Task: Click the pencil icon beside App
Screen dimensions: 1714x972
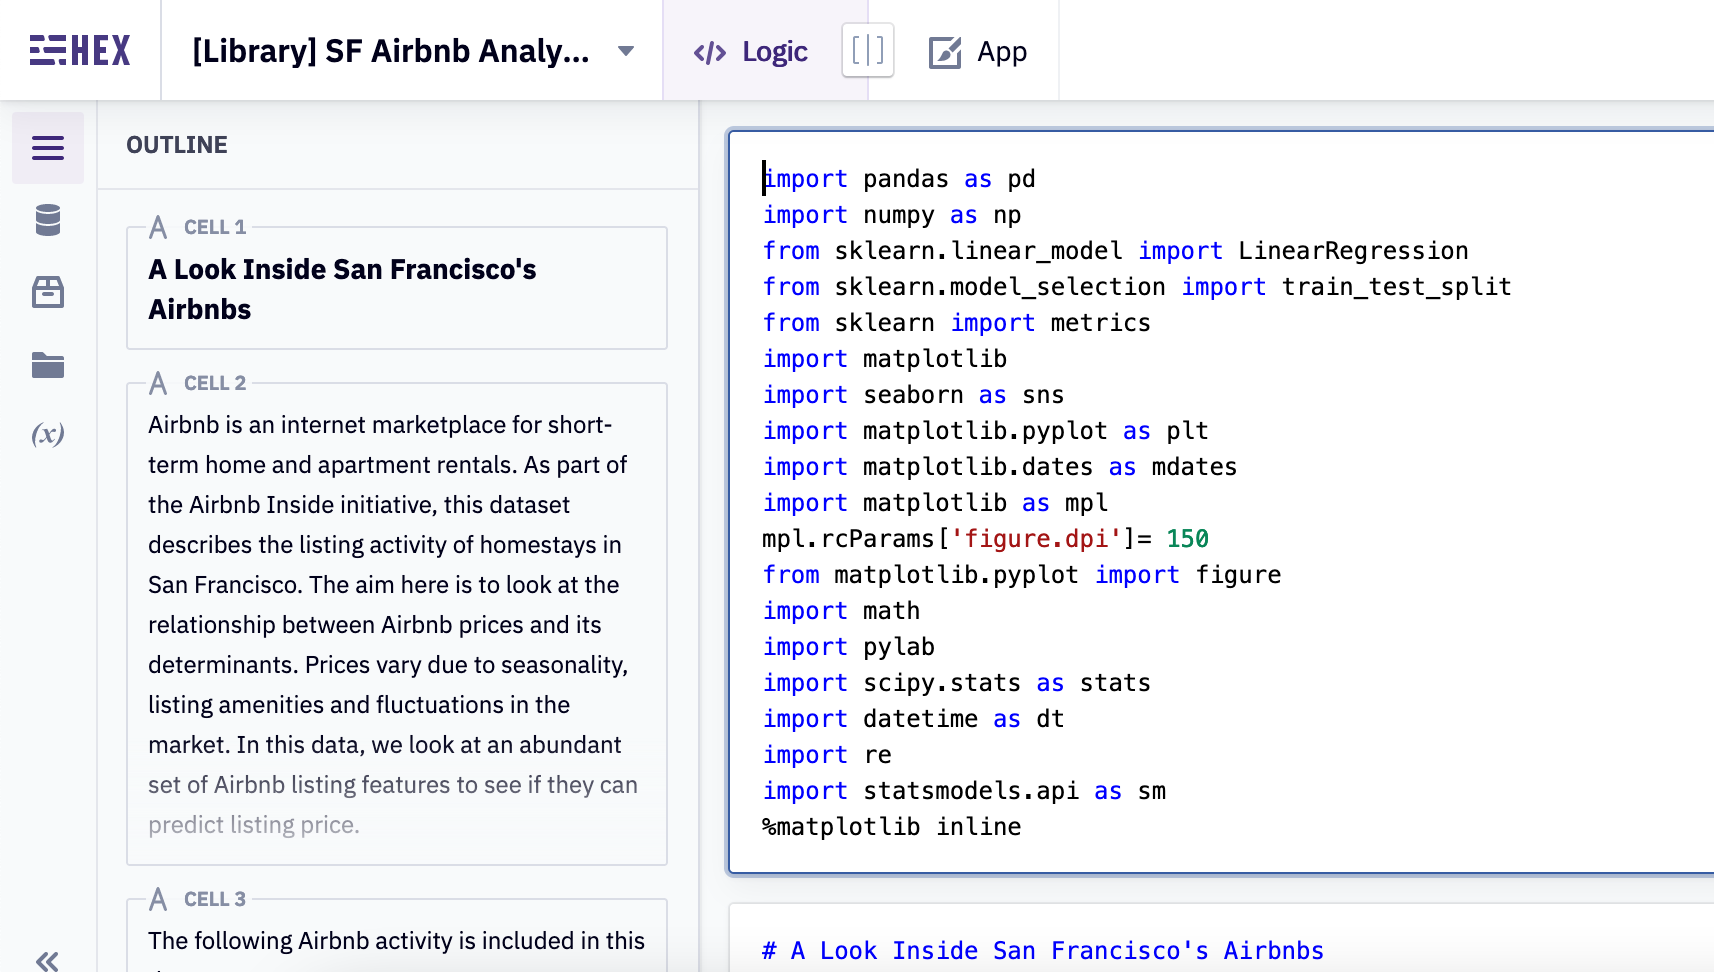Action: pyautogui.click(x=943, y=51)
